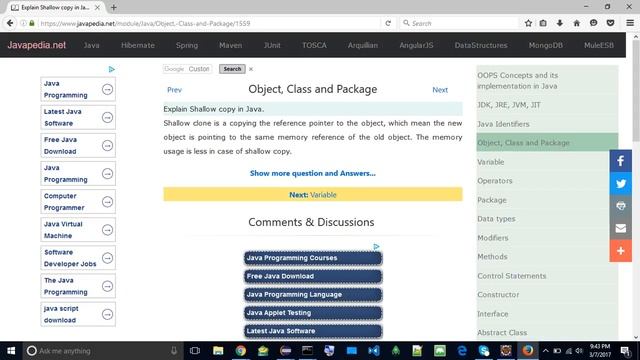
Task: Click the smiley chat toolbar icon
Action: [x=593, y=23]
